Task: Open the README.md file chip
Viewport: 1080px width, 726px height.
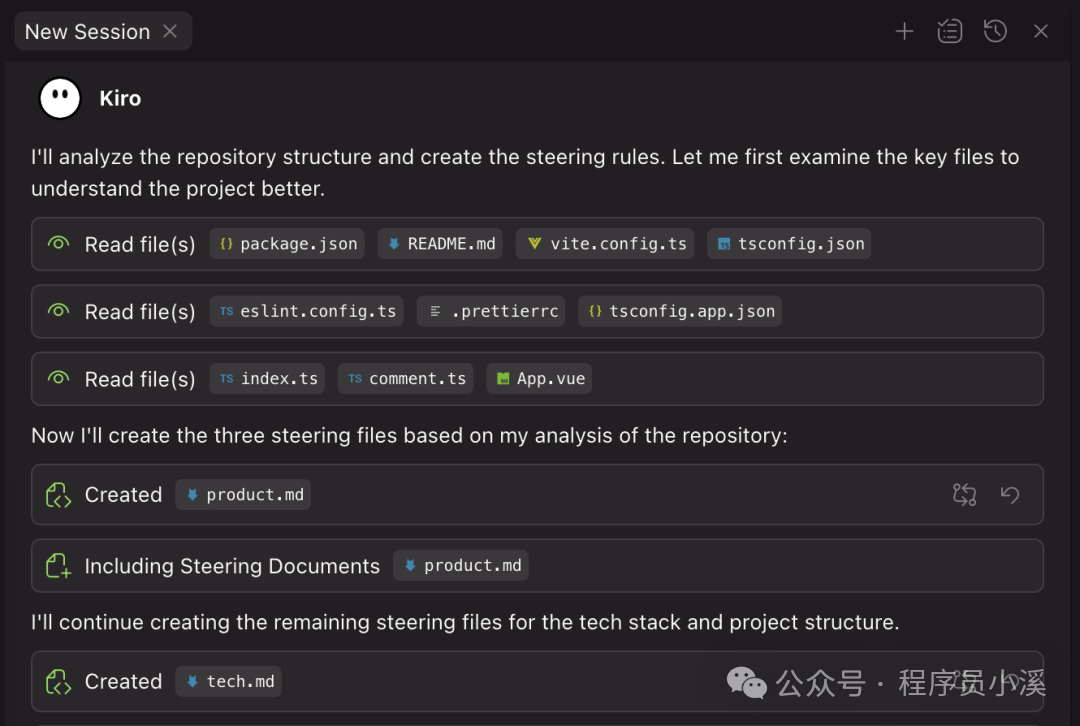Action: pyautogui.click(x=441, y=244)
